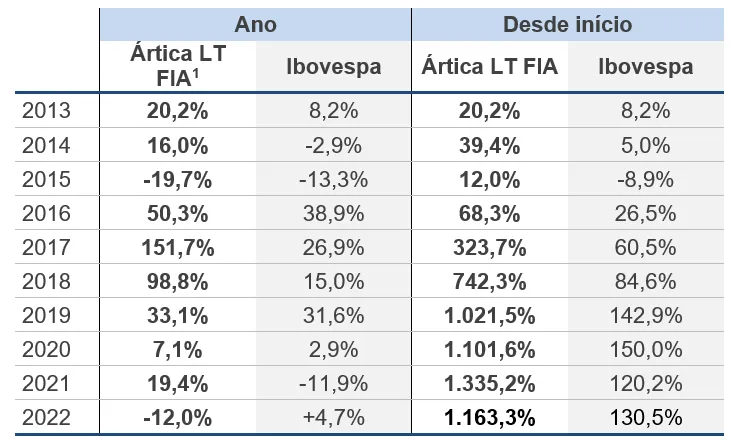Click the 742,3% since-inception cell
Image resolution: width=731 pixels, height=445 pixels.
[488, 282]
